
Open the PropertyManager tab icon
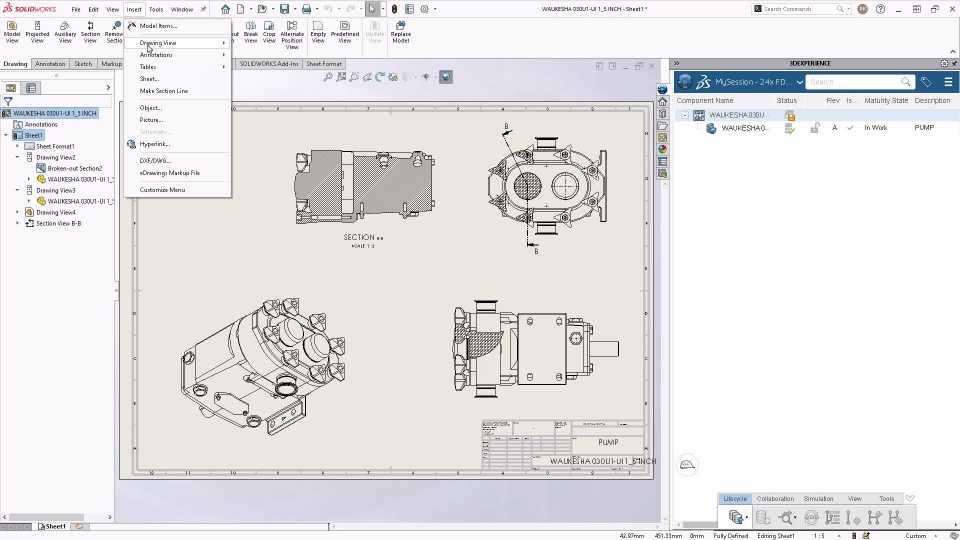pyautogui.click(x=31, y=88)
